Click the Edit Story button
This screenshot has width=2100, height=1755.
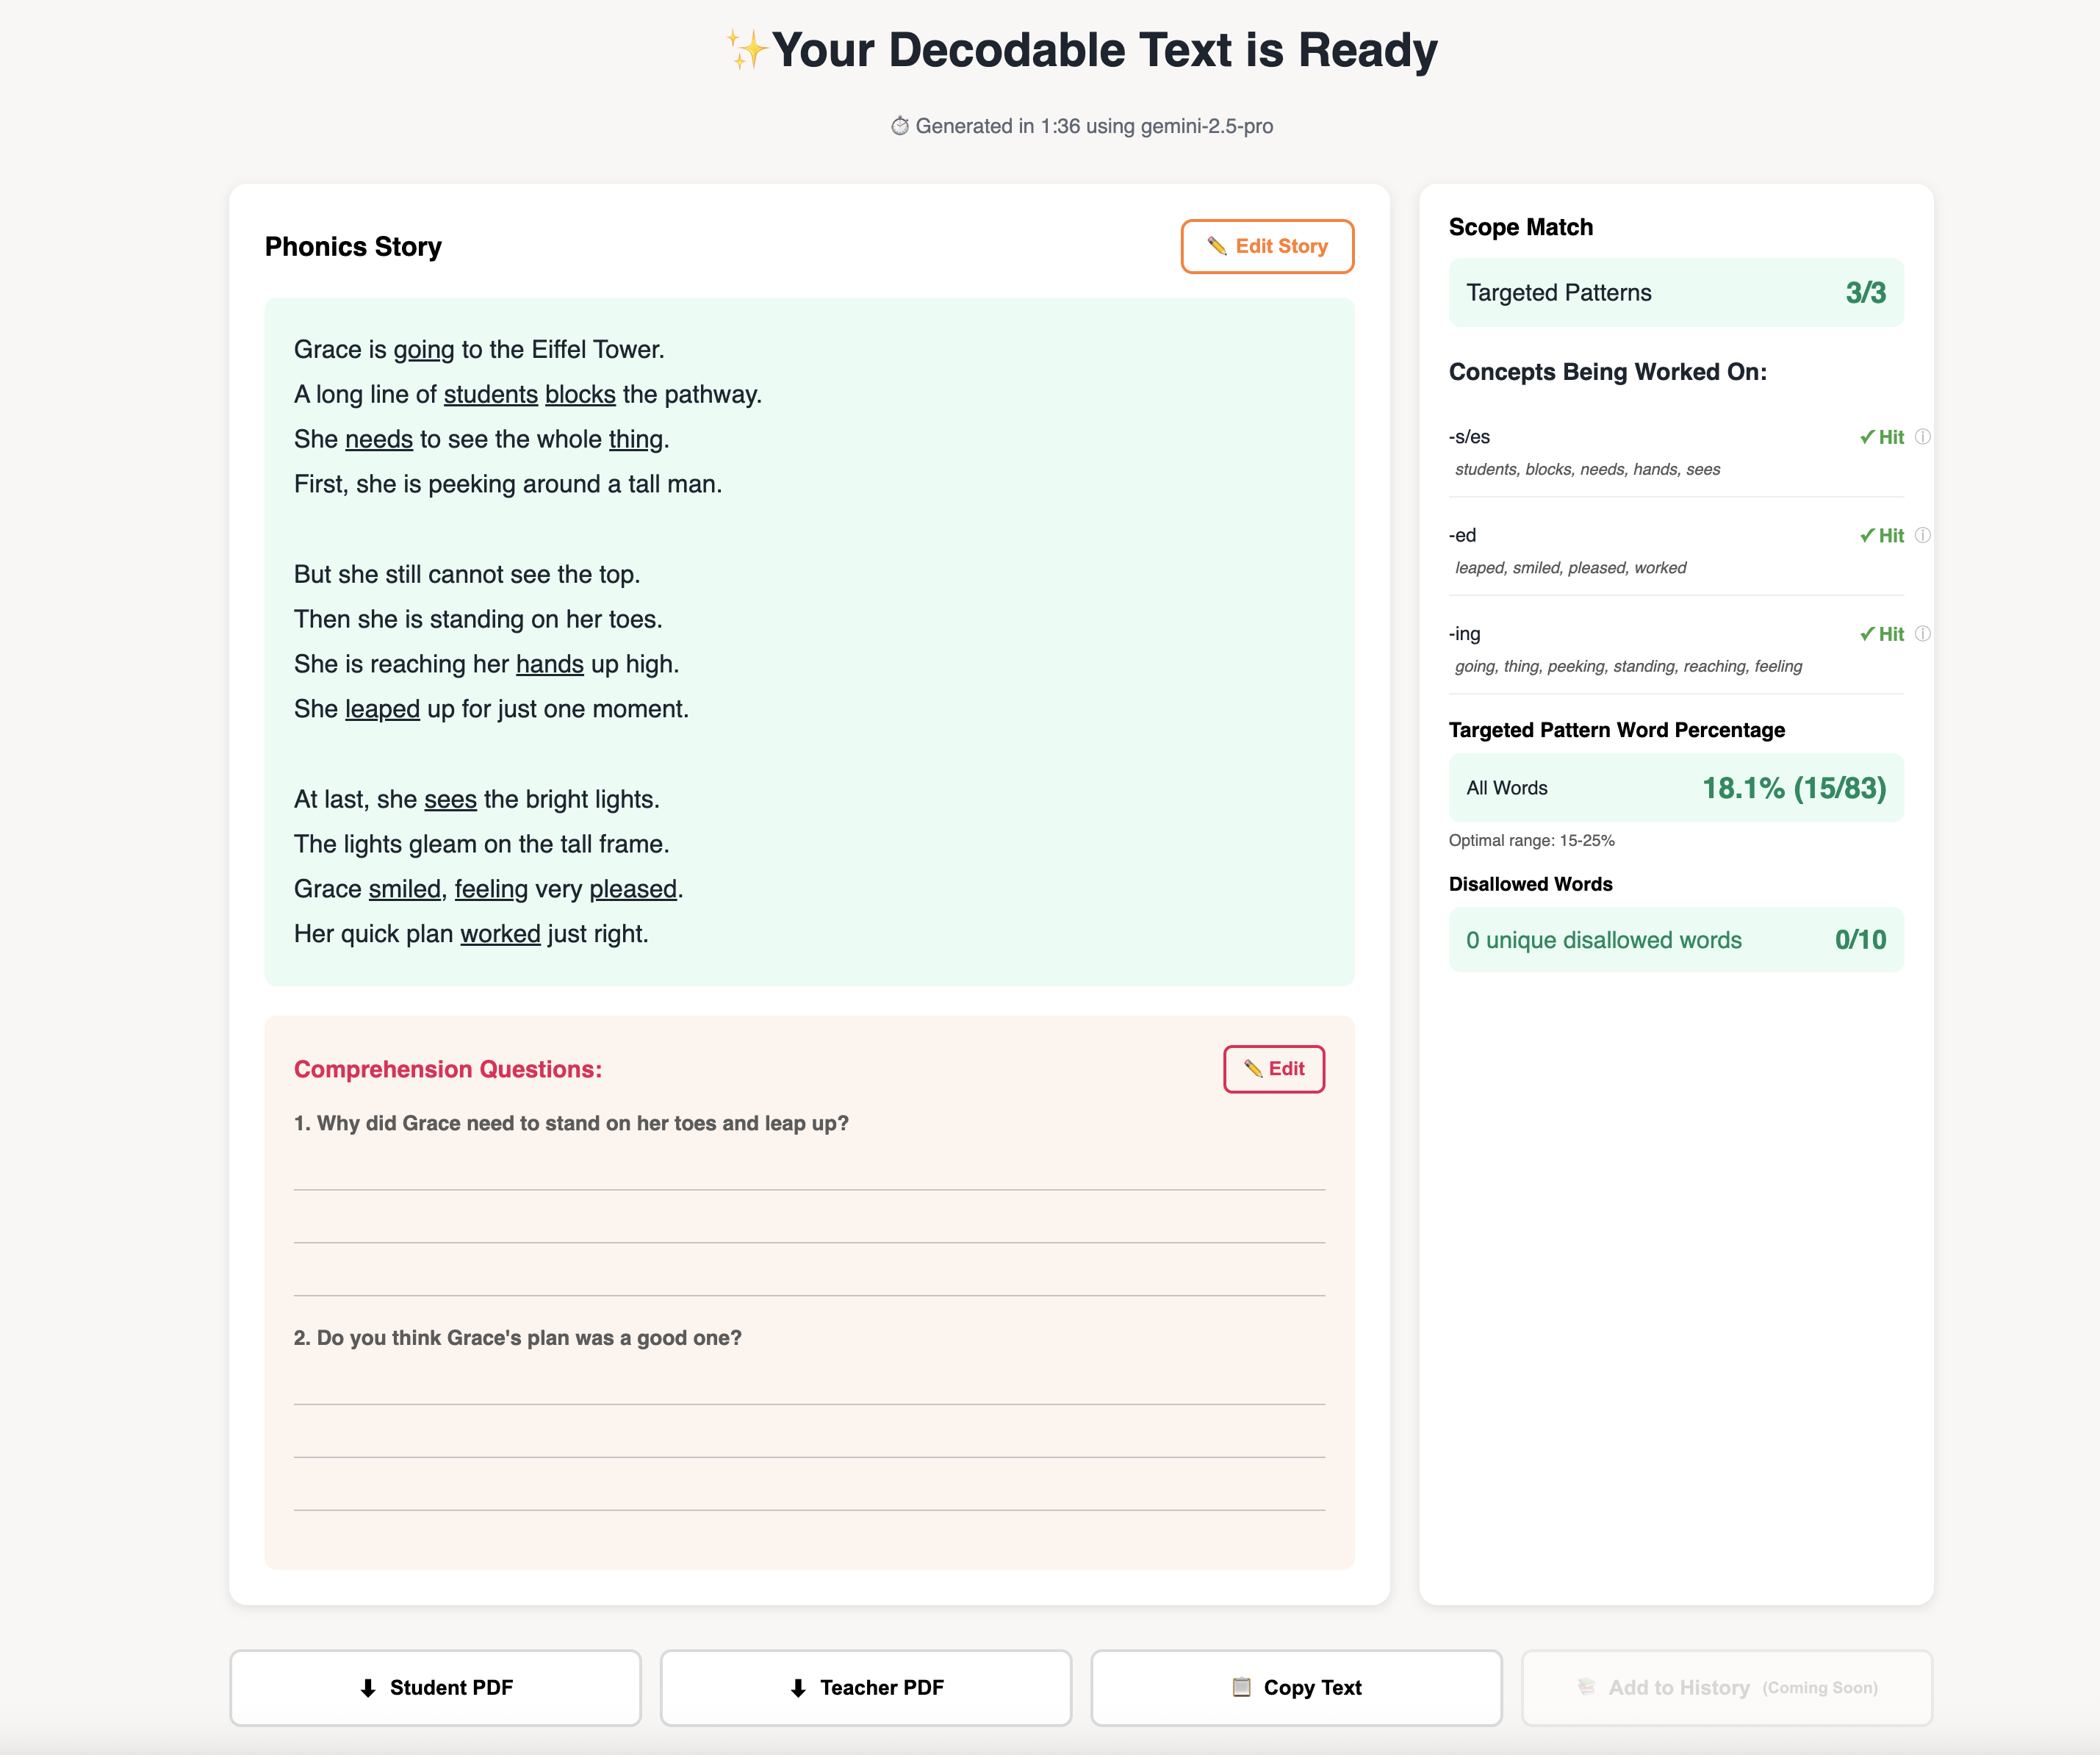point(1267,246)
